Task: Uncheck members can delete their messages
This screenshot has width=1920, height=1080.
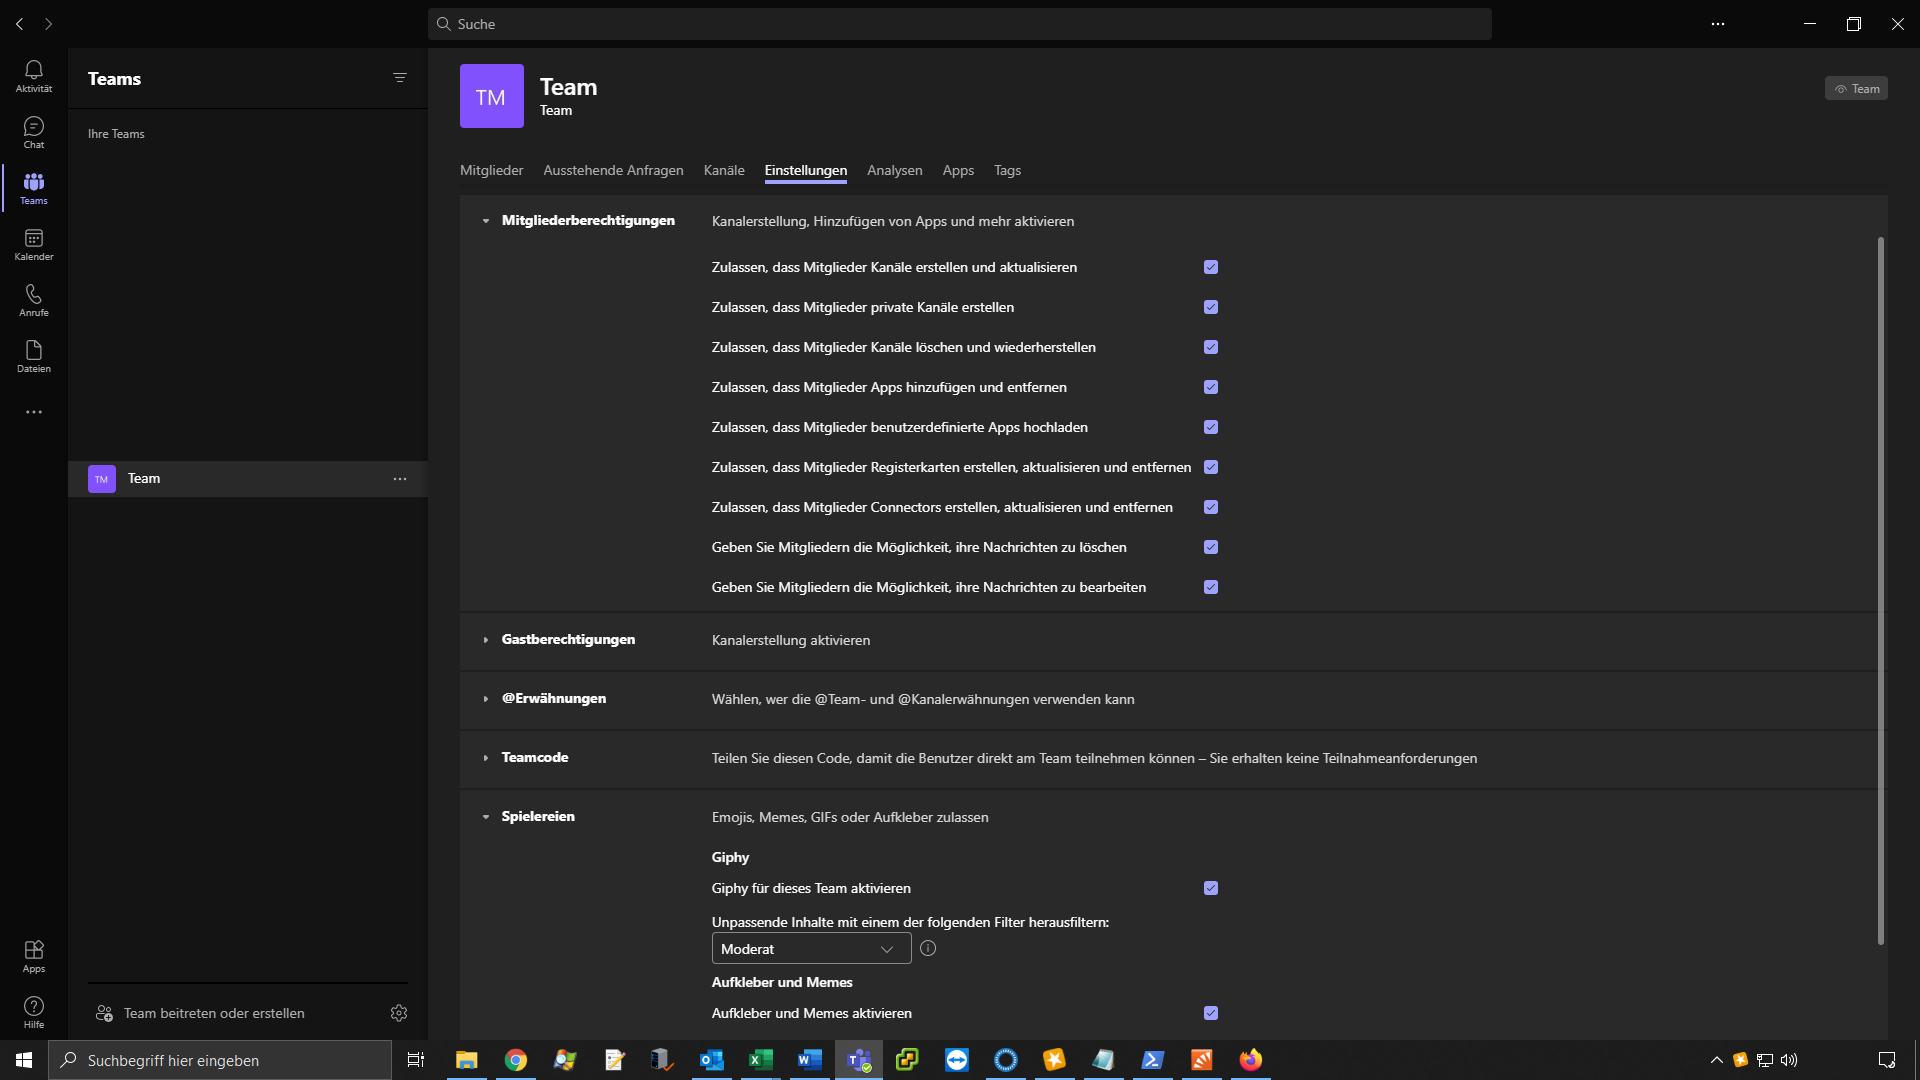Action: (1211, 547)
